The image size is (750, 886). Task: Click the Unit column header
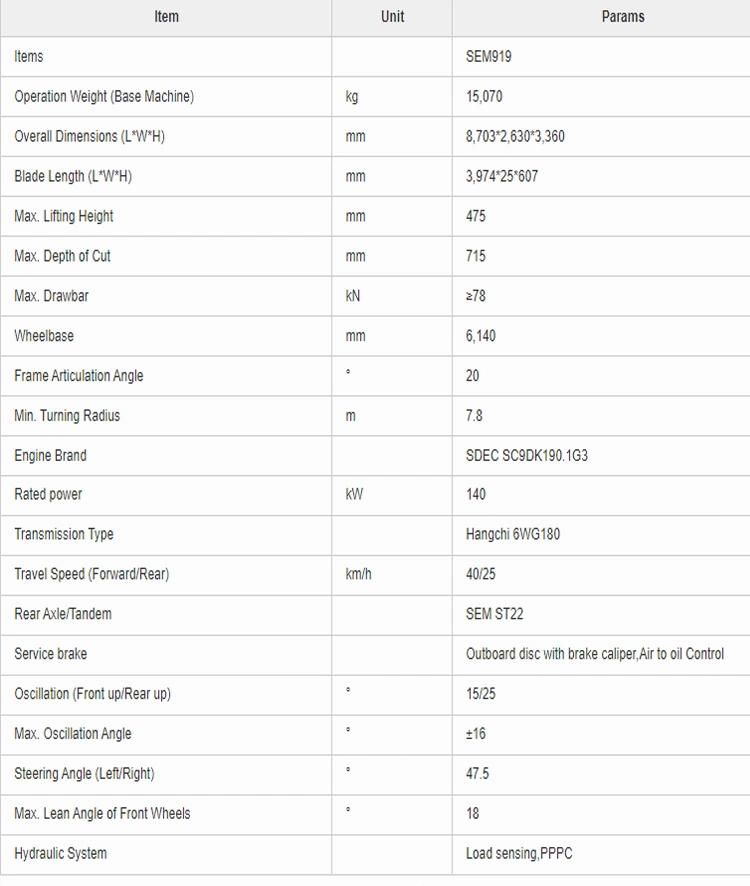coord(392,17)
